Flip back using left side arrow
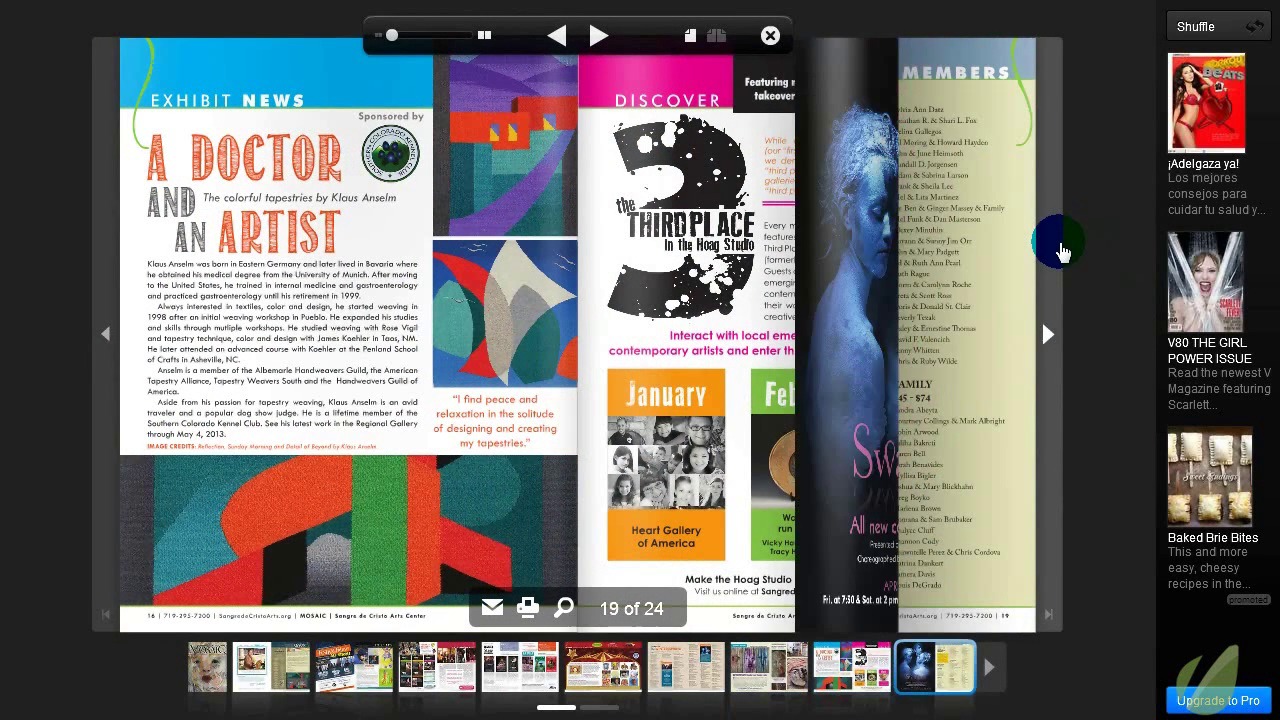Screen dimensions: 1280x720 (105, 334)
